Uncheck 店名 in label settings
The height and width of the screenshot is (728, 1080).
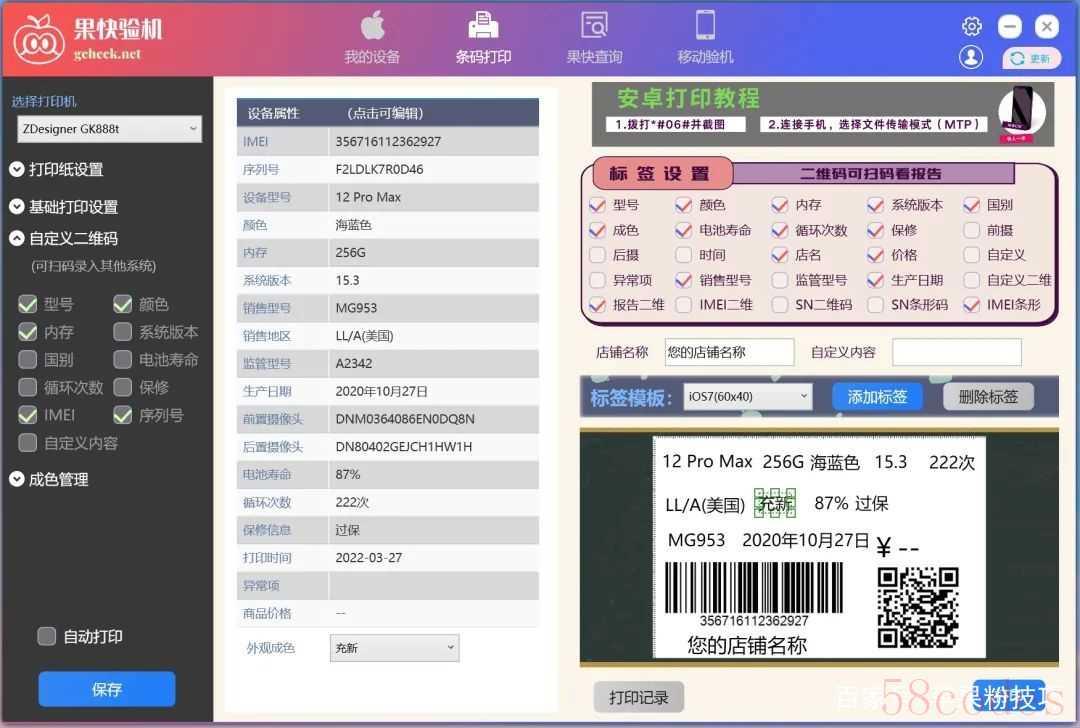coord(780,255)
